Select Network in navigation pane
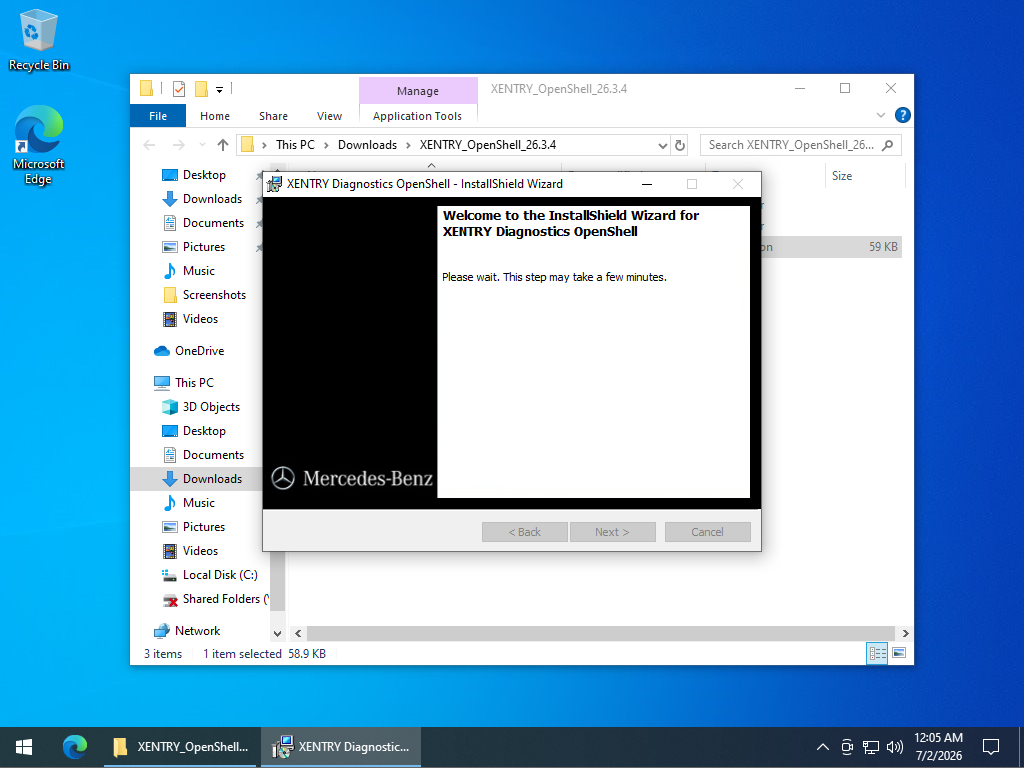Viewport: 1024px width, 768px height. tap(197, 631)
